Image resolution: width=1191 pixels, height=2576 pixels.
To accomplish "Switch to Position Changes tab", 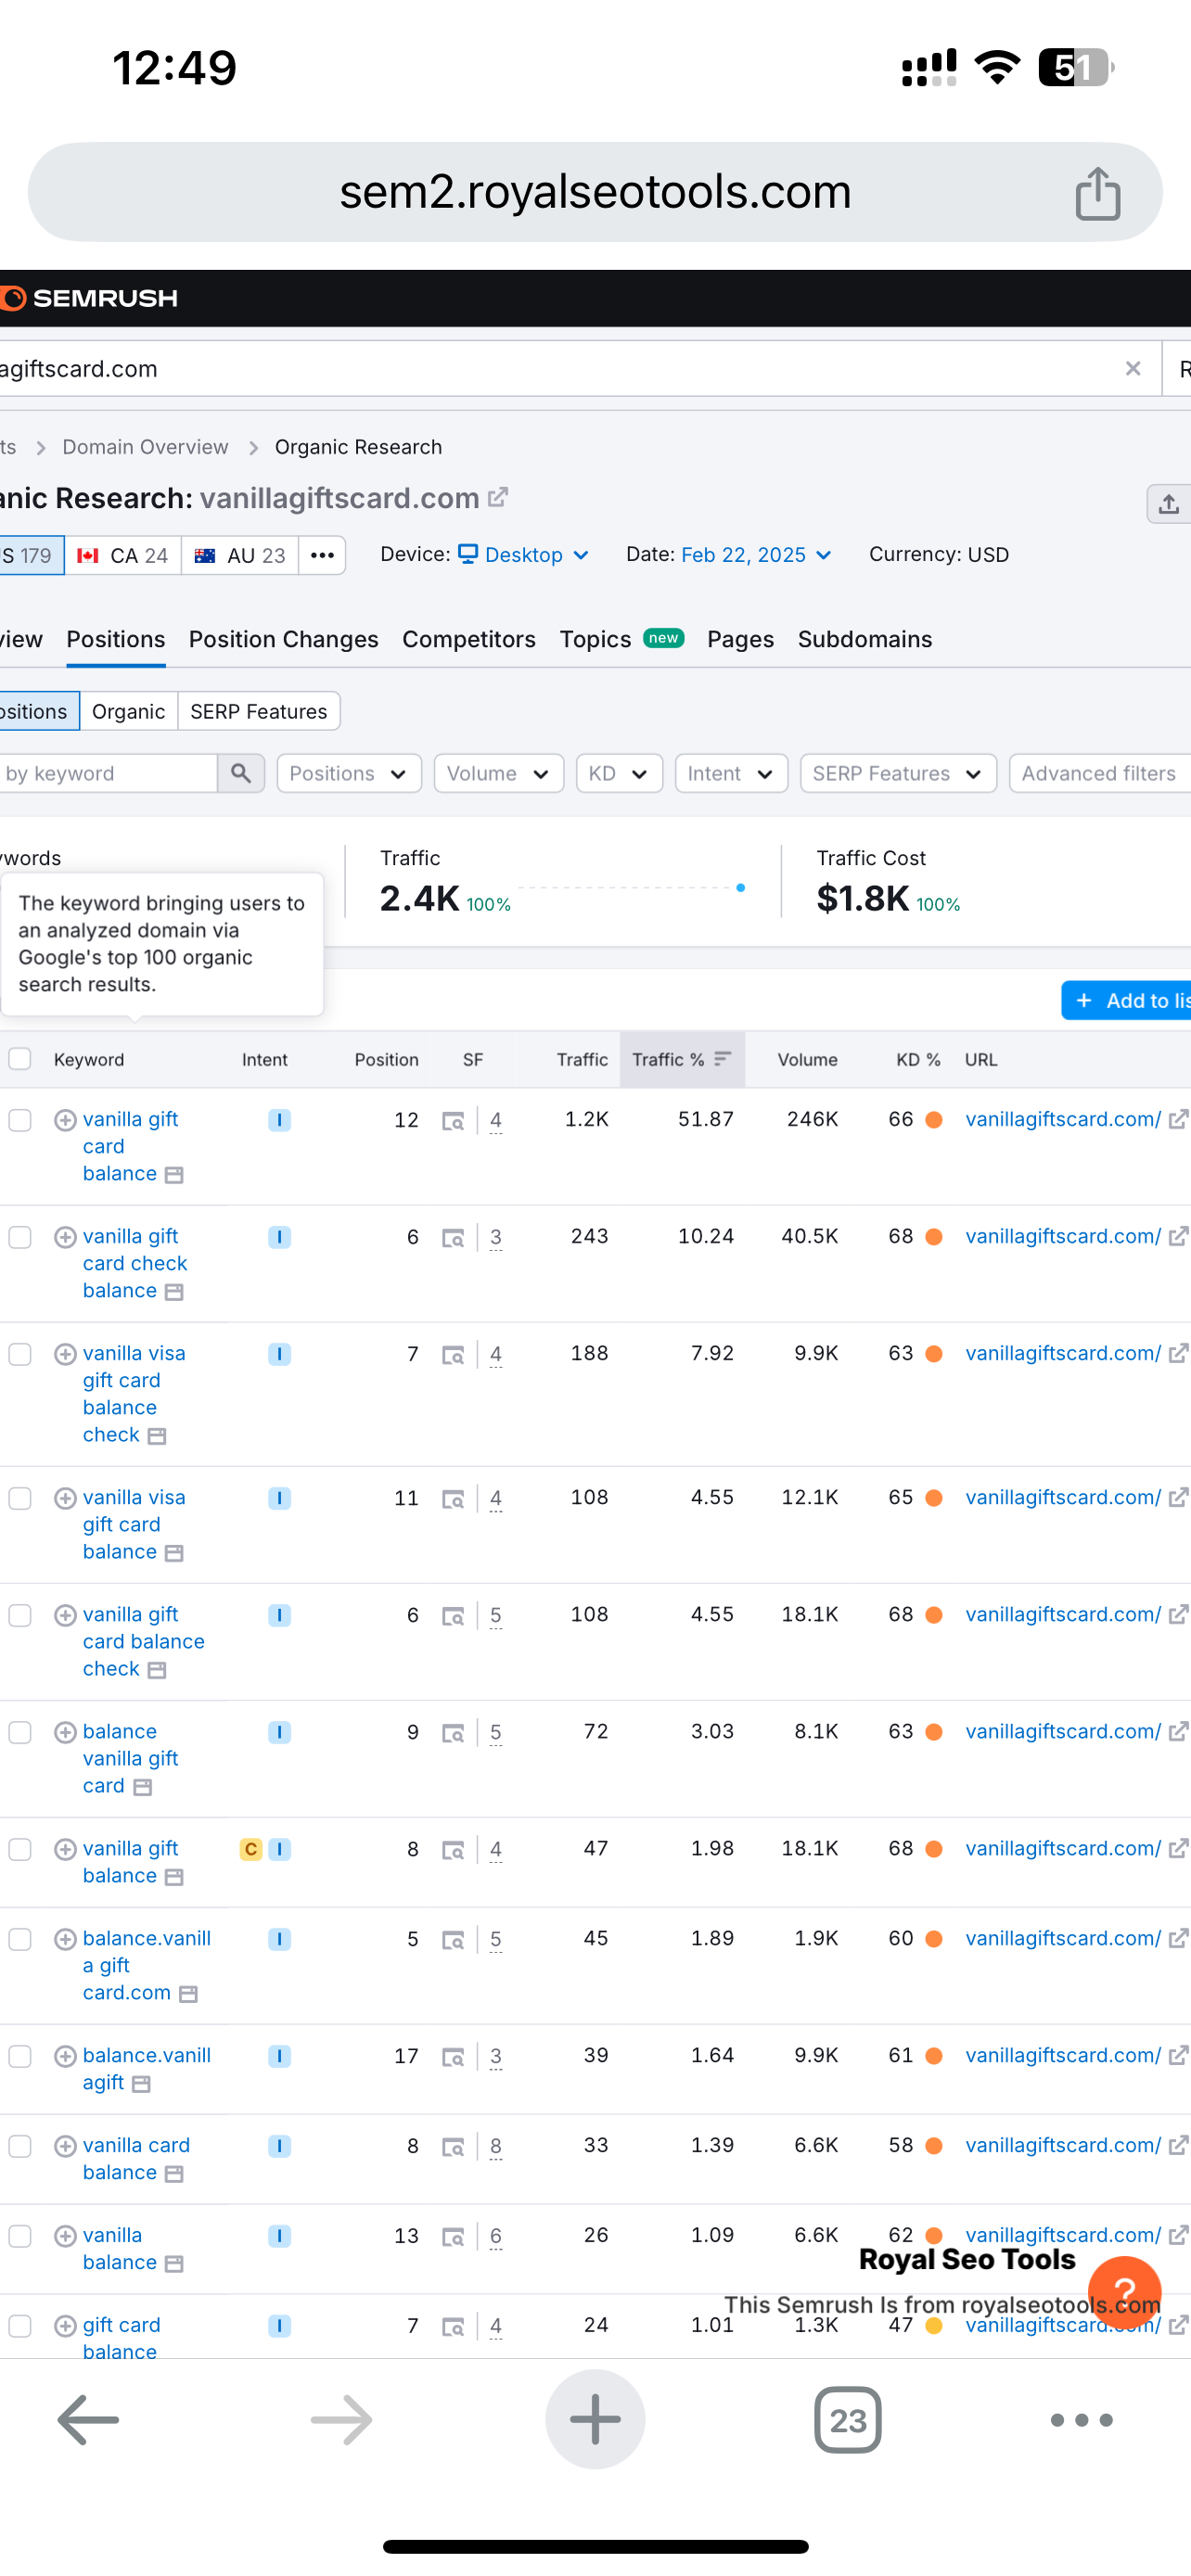I will [283, 639].
